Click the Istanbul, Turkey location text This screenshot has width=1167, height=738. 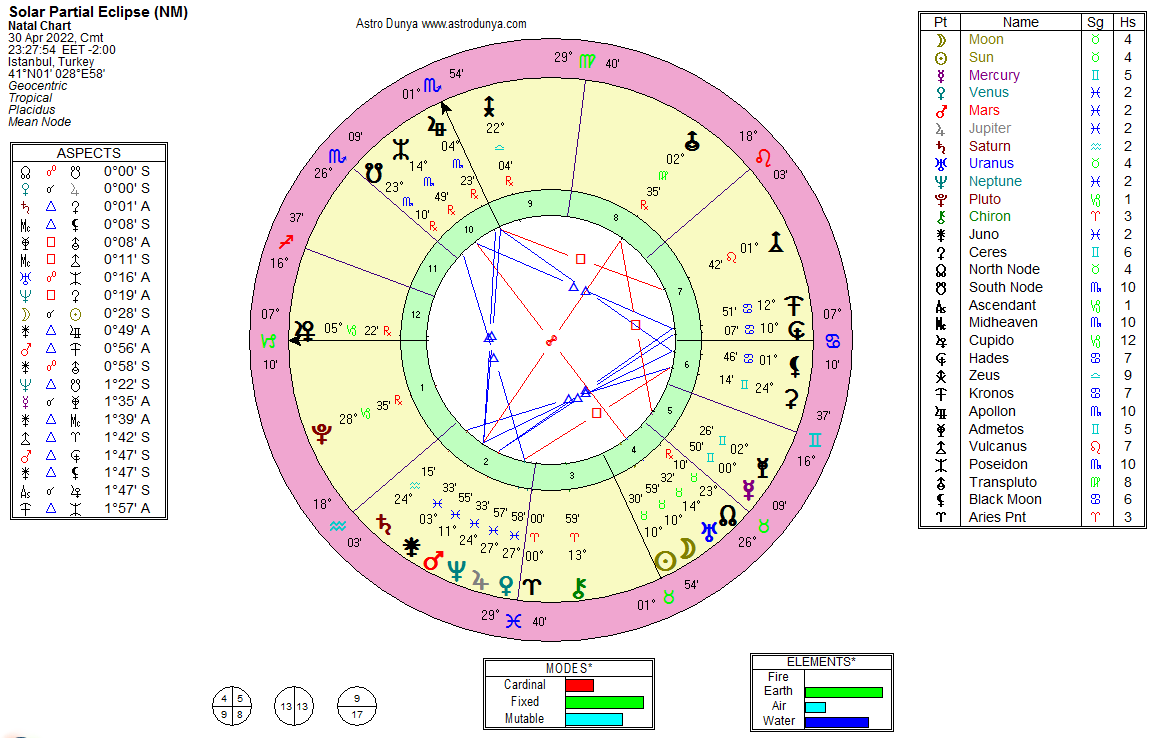coord(51,62)
